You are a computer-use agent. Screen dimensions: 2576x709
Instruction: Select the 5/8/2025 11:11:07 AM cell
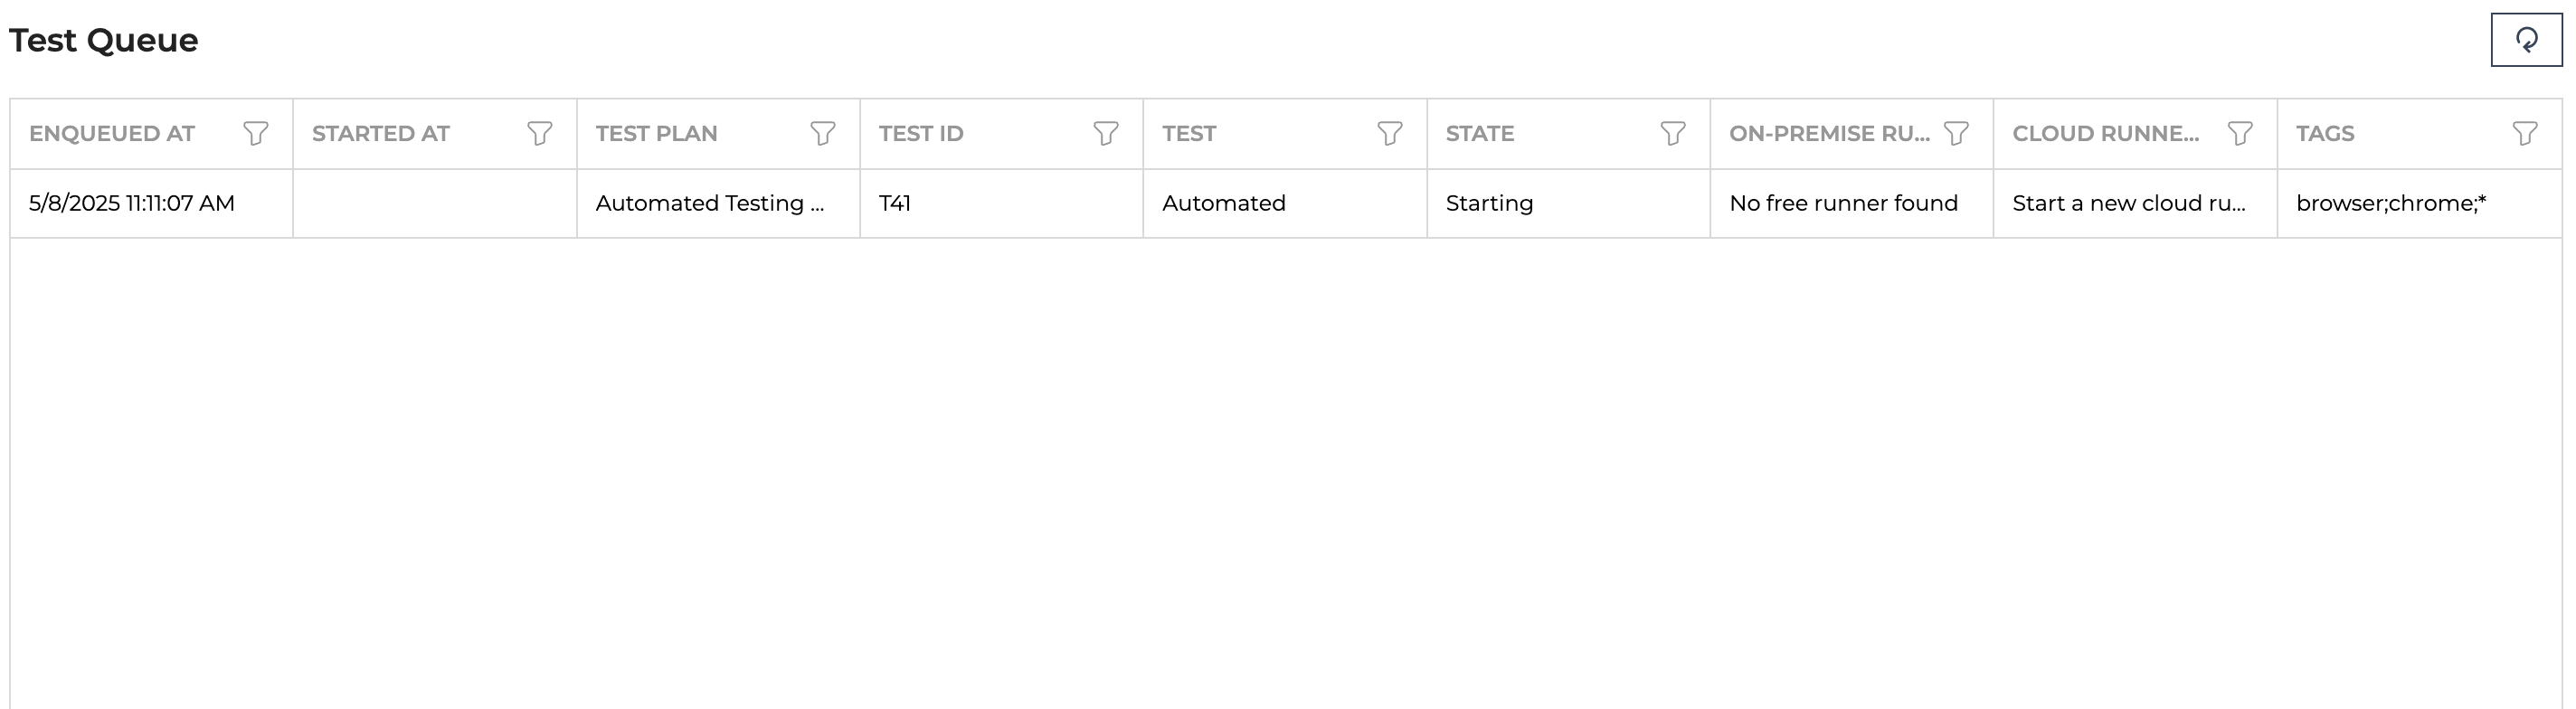click(x=151, y=203)
